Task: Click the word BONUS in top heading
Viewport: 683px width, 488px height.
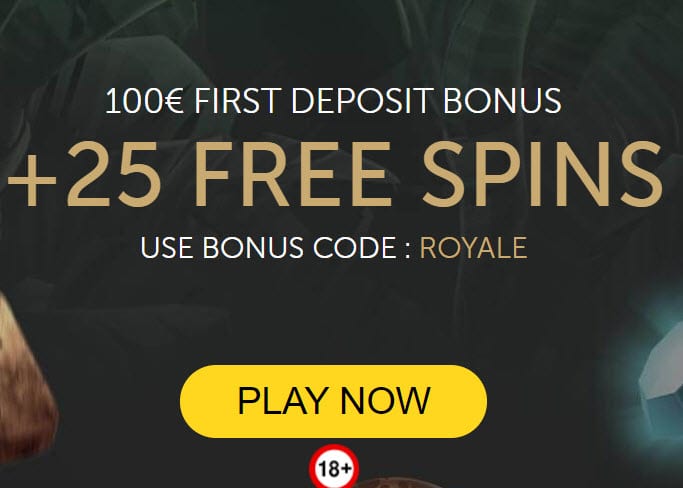Action: pos(502,101)
